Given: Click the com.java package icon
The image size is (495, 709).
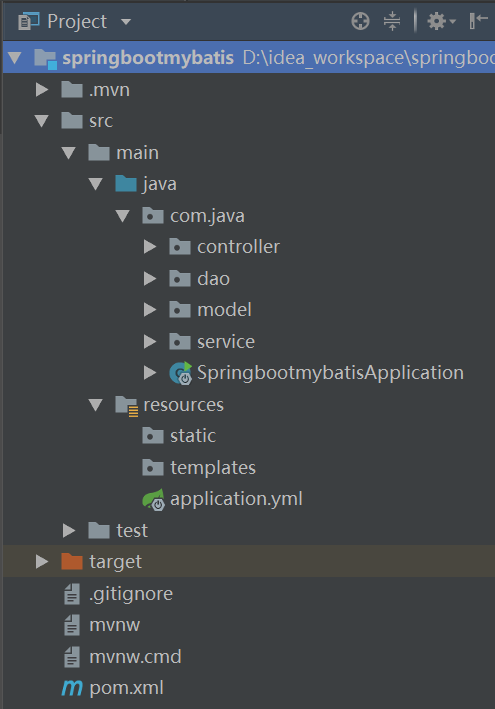Looking at the screenshot, I should click(153, 216).
